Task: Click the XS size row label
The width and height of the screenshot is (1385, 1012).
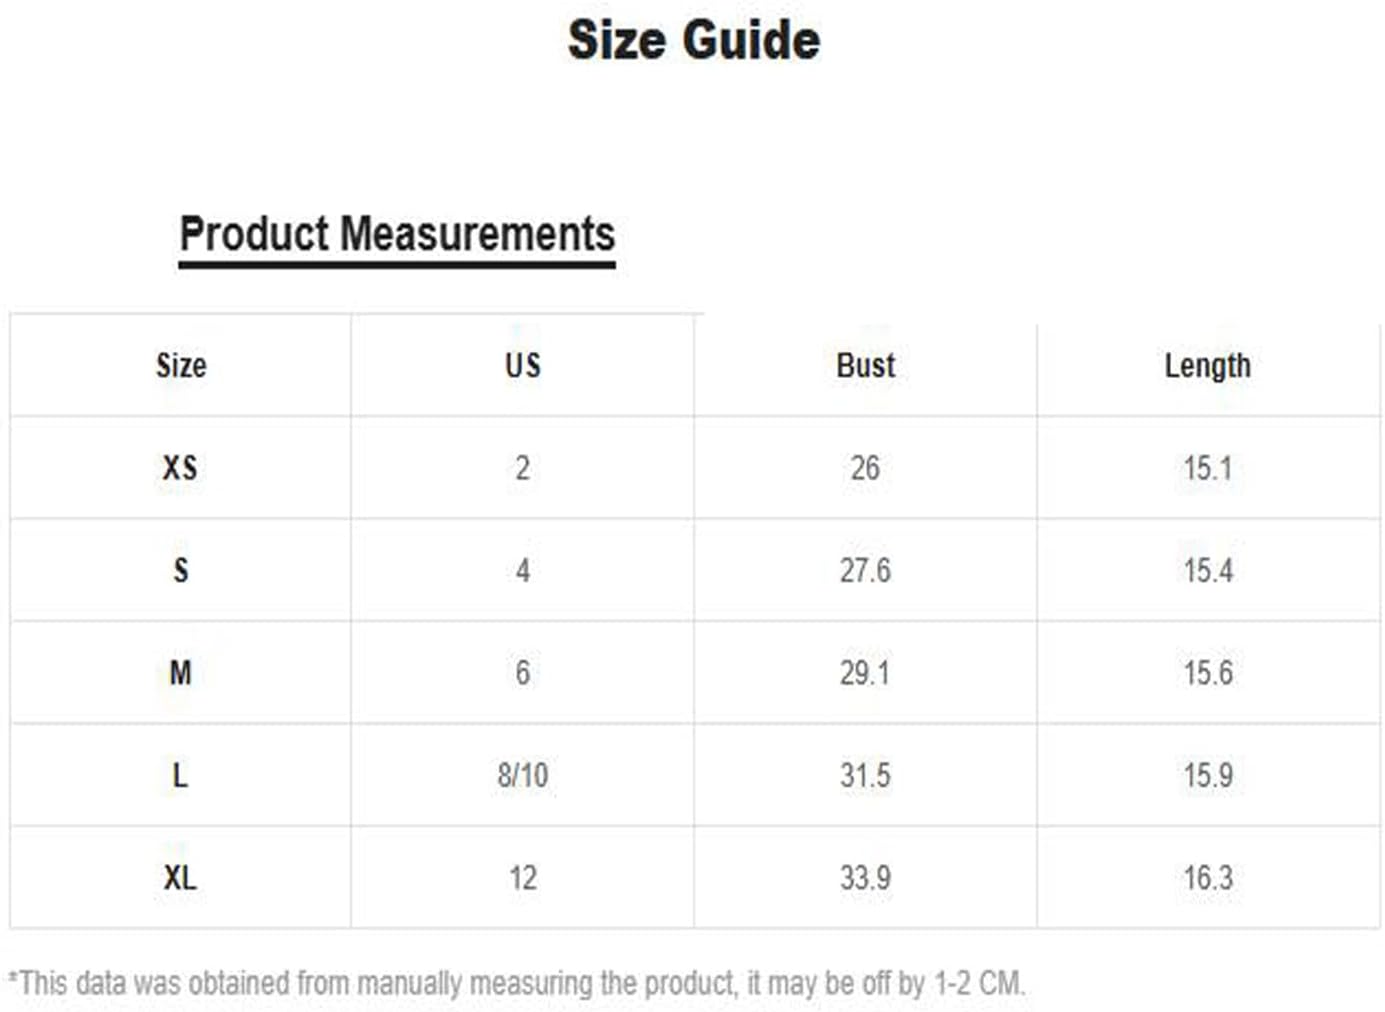Action: click(x=180, y=468)
